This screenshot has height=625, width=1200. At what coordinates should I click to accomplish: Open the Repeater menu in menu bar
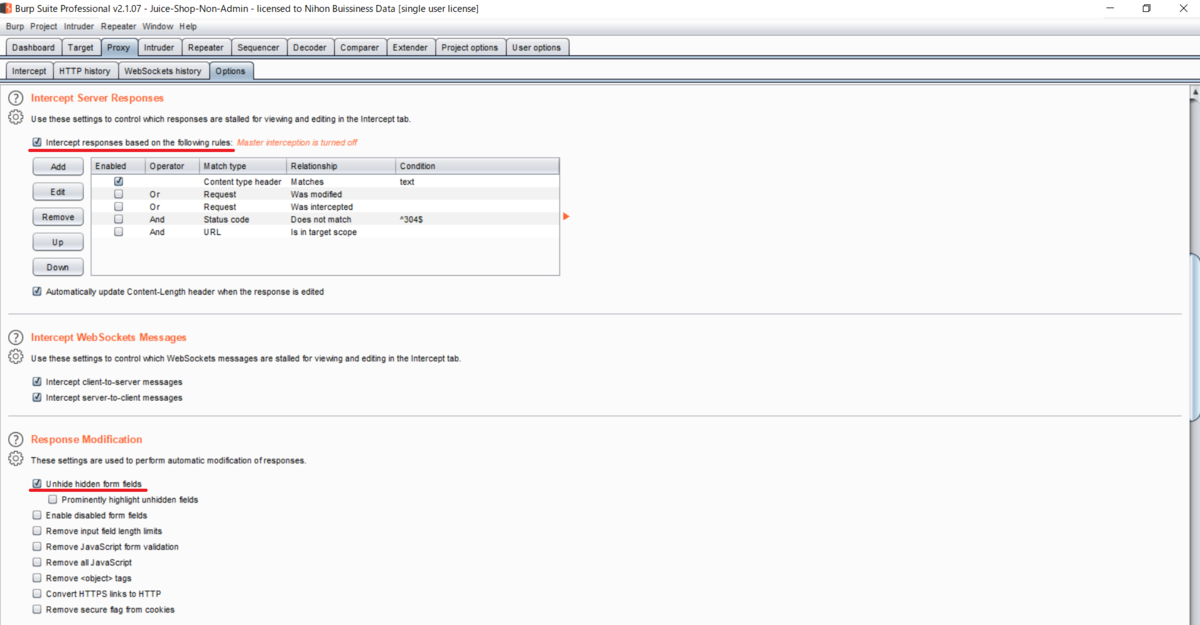coord(119,26)
